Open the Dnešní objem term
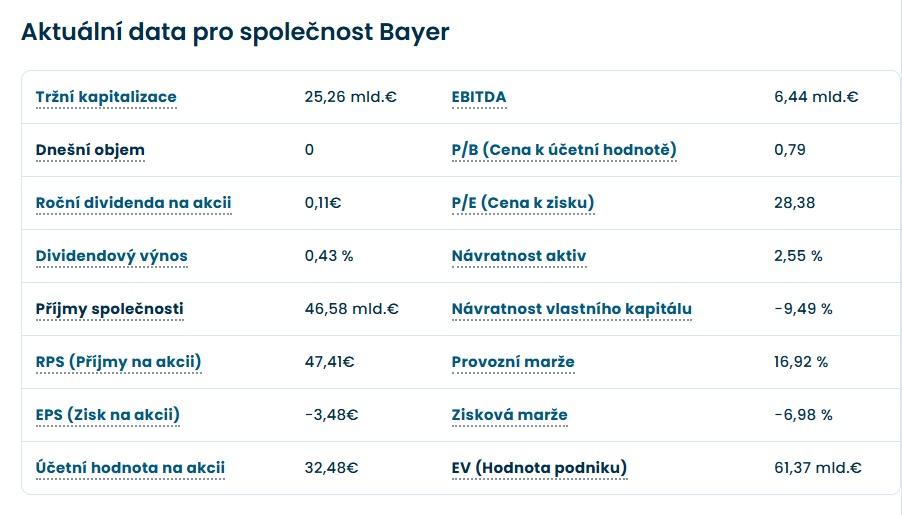The width and height of the screenshot is (902, 515). pyautogui.click(x=90, y=150)
